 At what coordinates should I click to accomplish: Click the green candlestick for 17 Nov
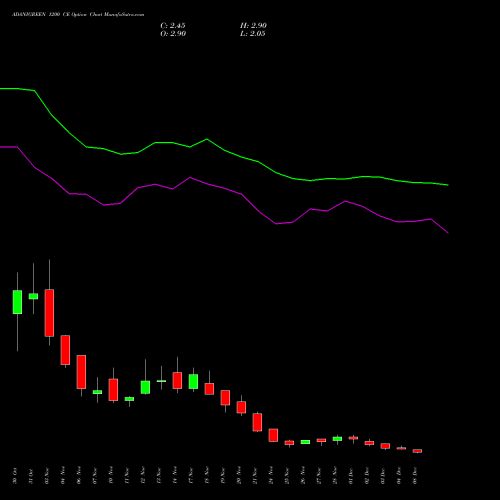pos(193,381)
